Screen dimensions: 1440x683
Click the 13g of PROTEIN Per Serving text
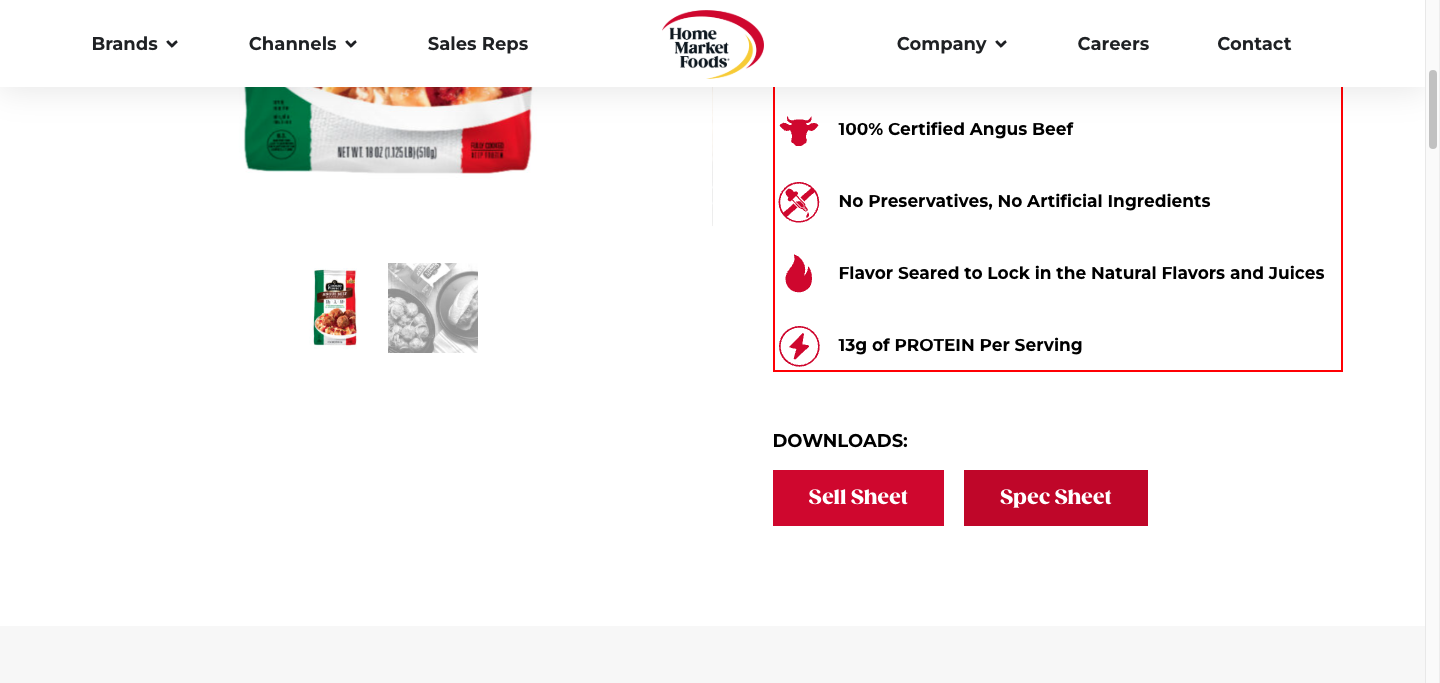pos(960,345)
